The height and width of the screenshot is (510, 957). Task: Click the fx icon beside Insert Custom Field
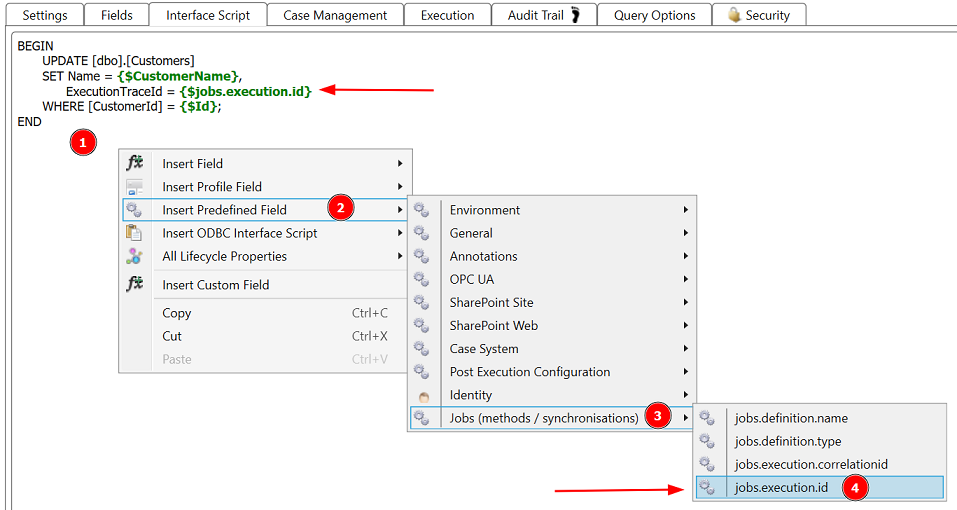(134, 284)
